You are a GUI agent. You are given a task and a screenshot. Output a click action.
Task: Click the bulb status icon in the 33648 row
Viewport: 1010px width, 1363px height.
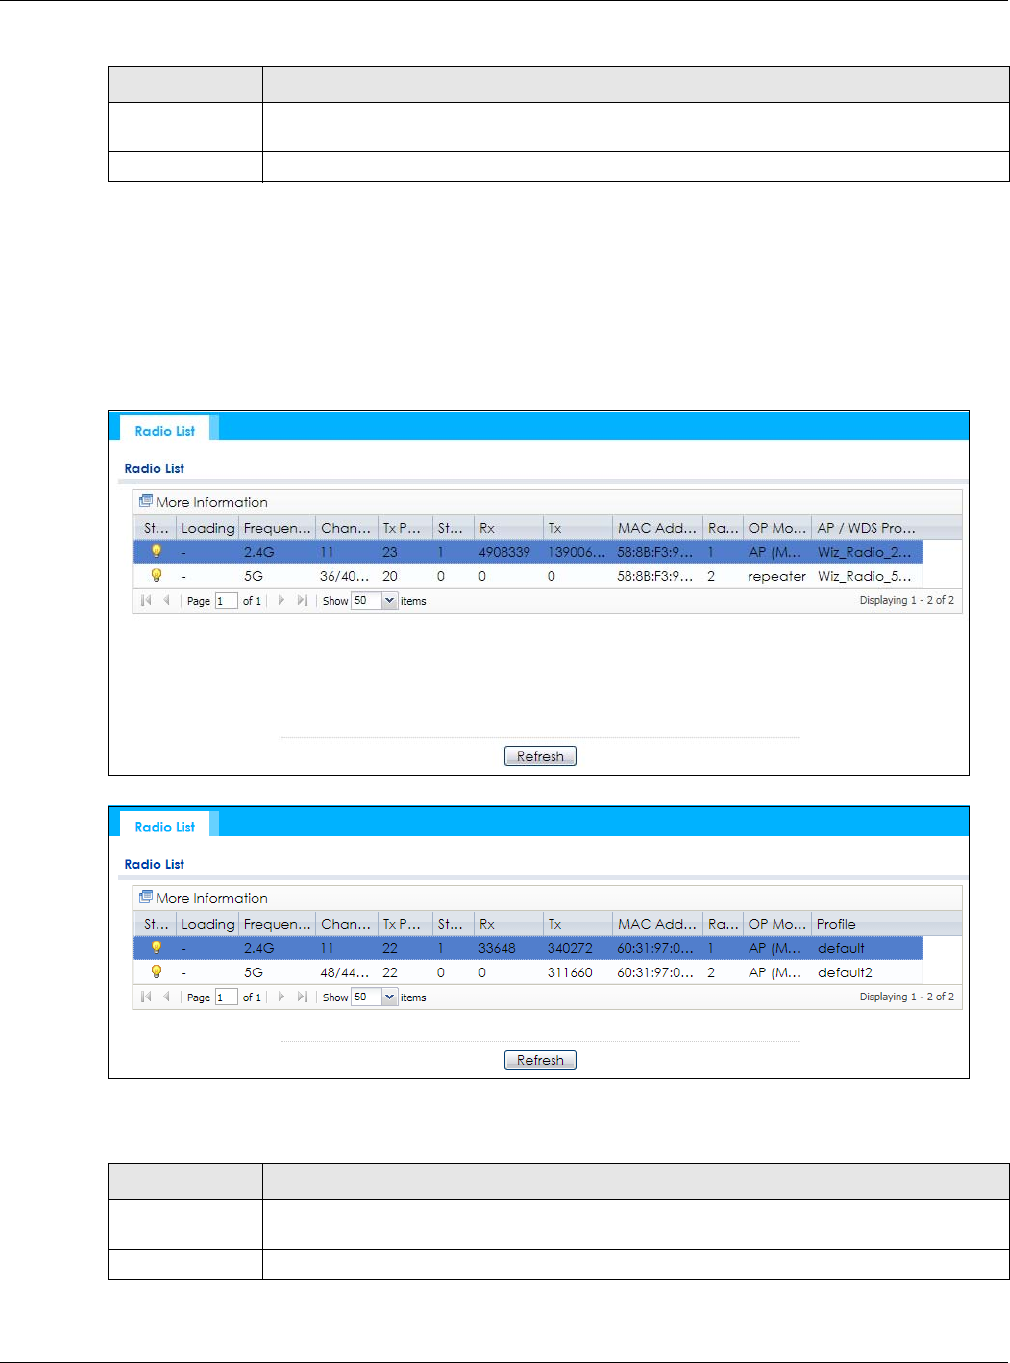pyautogui.click(x=156, y=947)
